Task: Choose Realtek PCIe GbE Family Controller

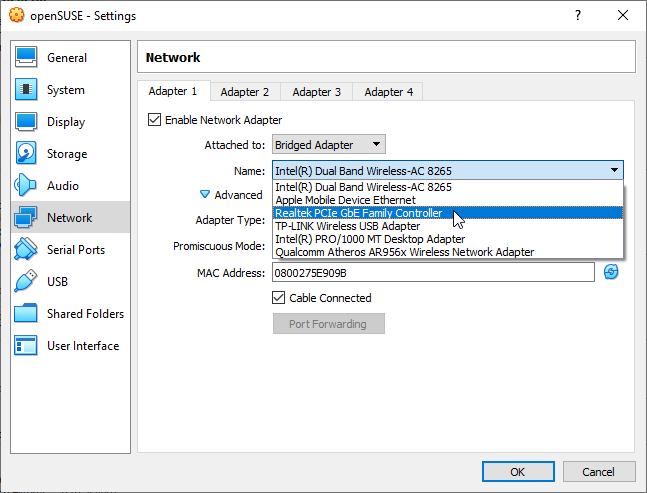Action: 358,213
